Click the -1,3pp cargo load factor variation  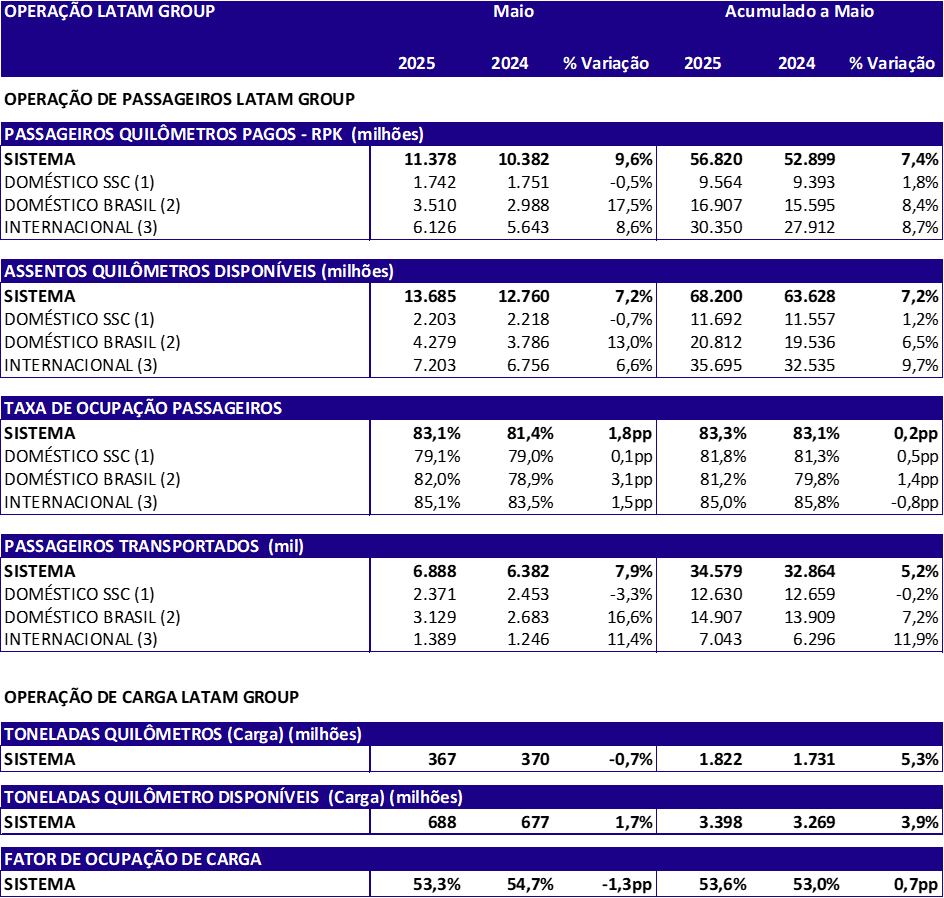tap(627, 885)
